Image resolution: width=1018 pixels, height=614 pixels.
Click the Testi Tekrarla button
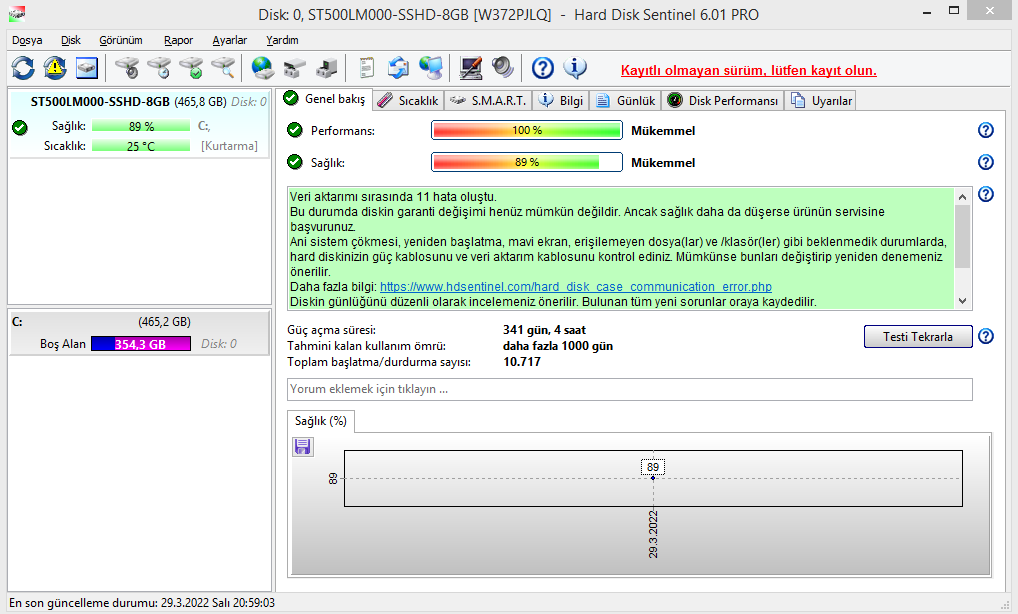tap(918, 336)
